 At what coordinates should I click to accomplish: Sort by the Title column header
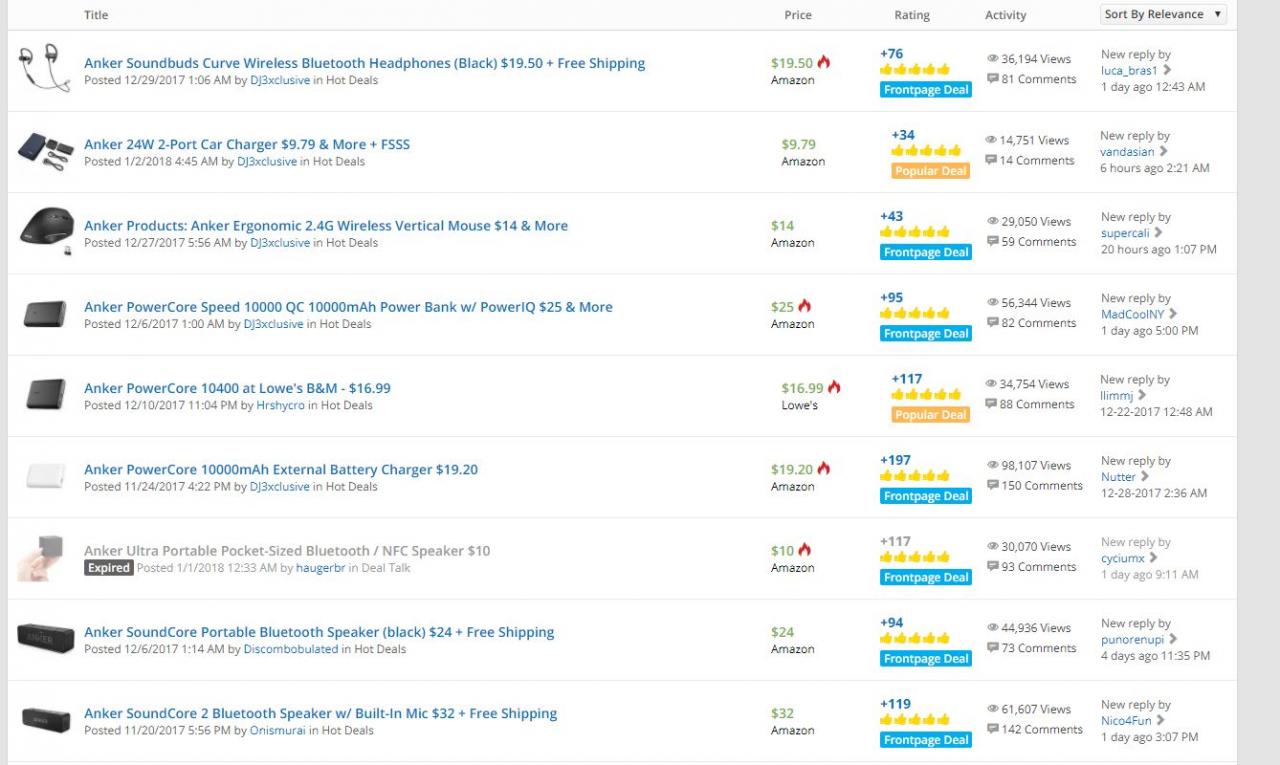click(x=96, y=15)
